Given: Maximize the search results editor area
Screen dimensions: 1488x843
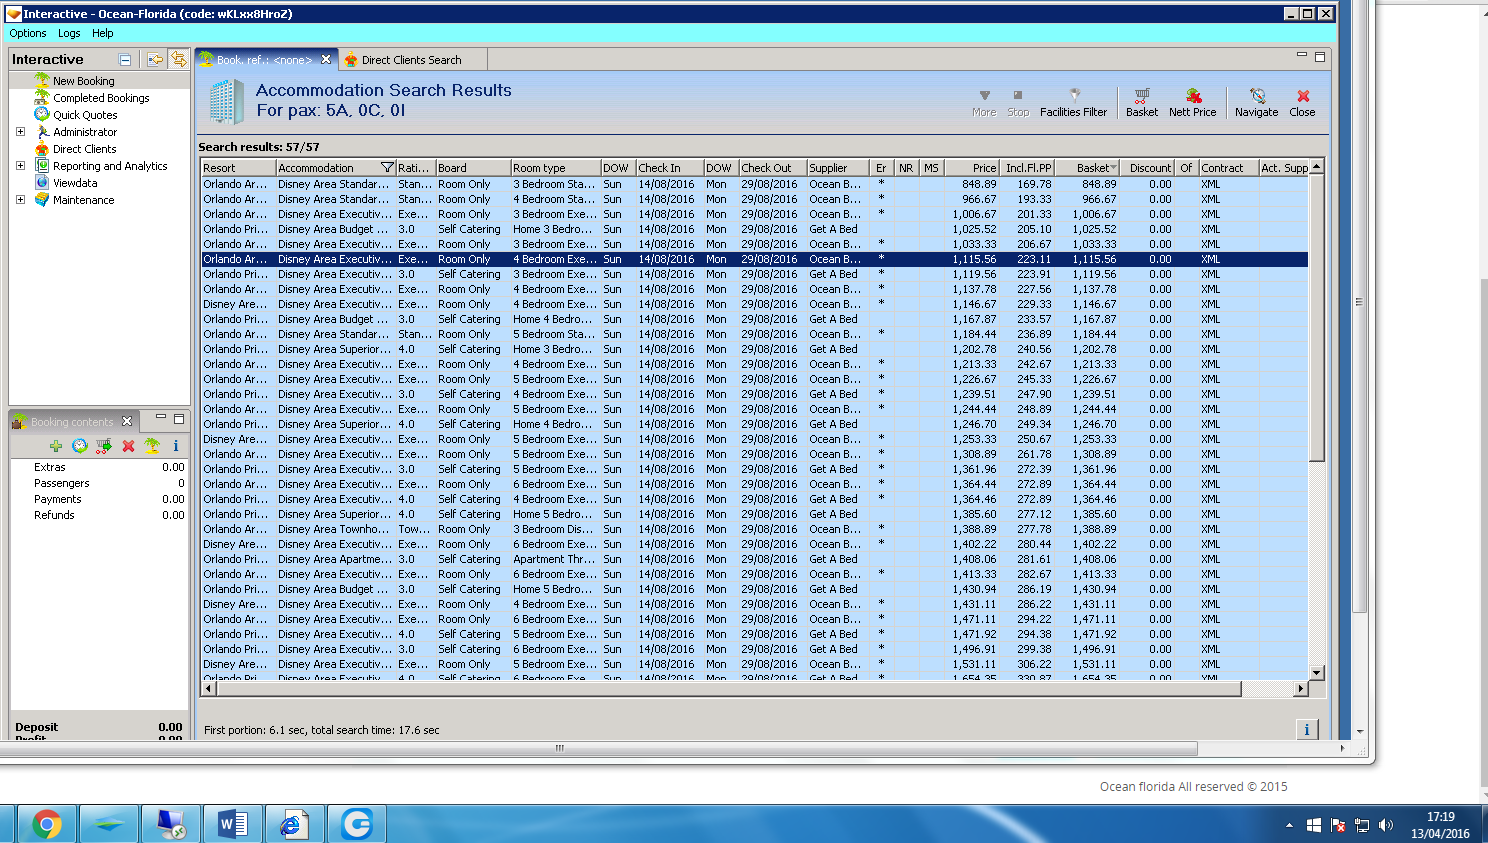Looking at the screenshot, I should coord(1320,57).
